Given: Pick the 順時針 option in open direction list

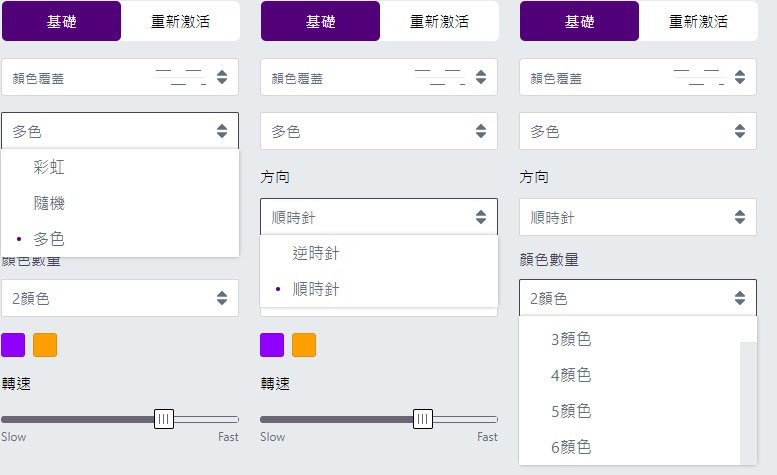Looking at the screenshot, I should (379, 289).
